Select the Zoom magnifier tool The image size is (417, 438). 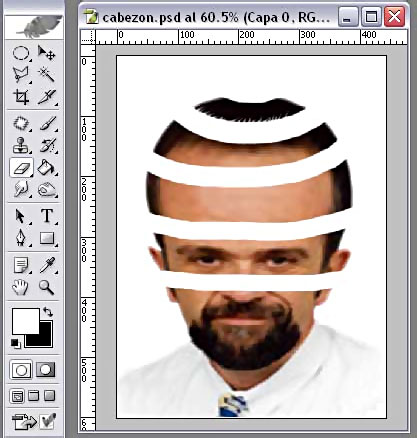46,287
